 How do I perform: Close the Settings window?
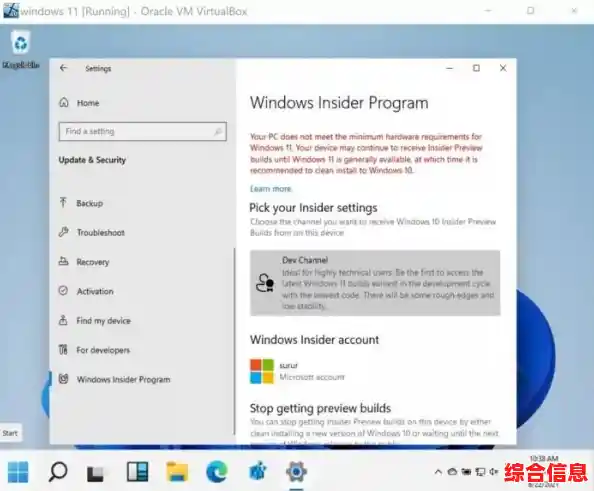503,68
